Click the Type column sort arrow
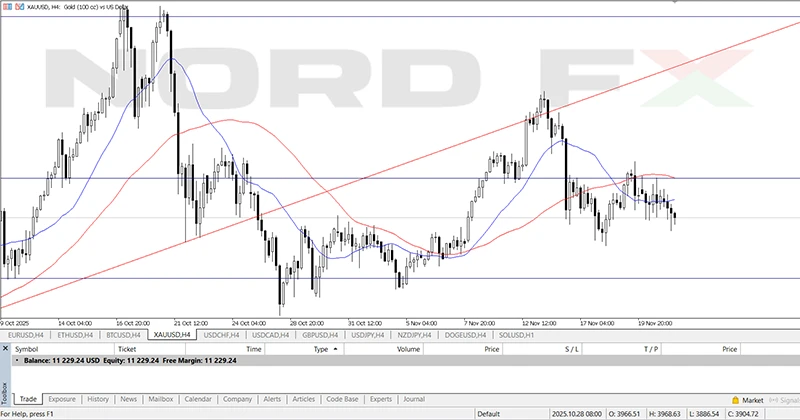800x420 pixels. [x=335, y=349]
